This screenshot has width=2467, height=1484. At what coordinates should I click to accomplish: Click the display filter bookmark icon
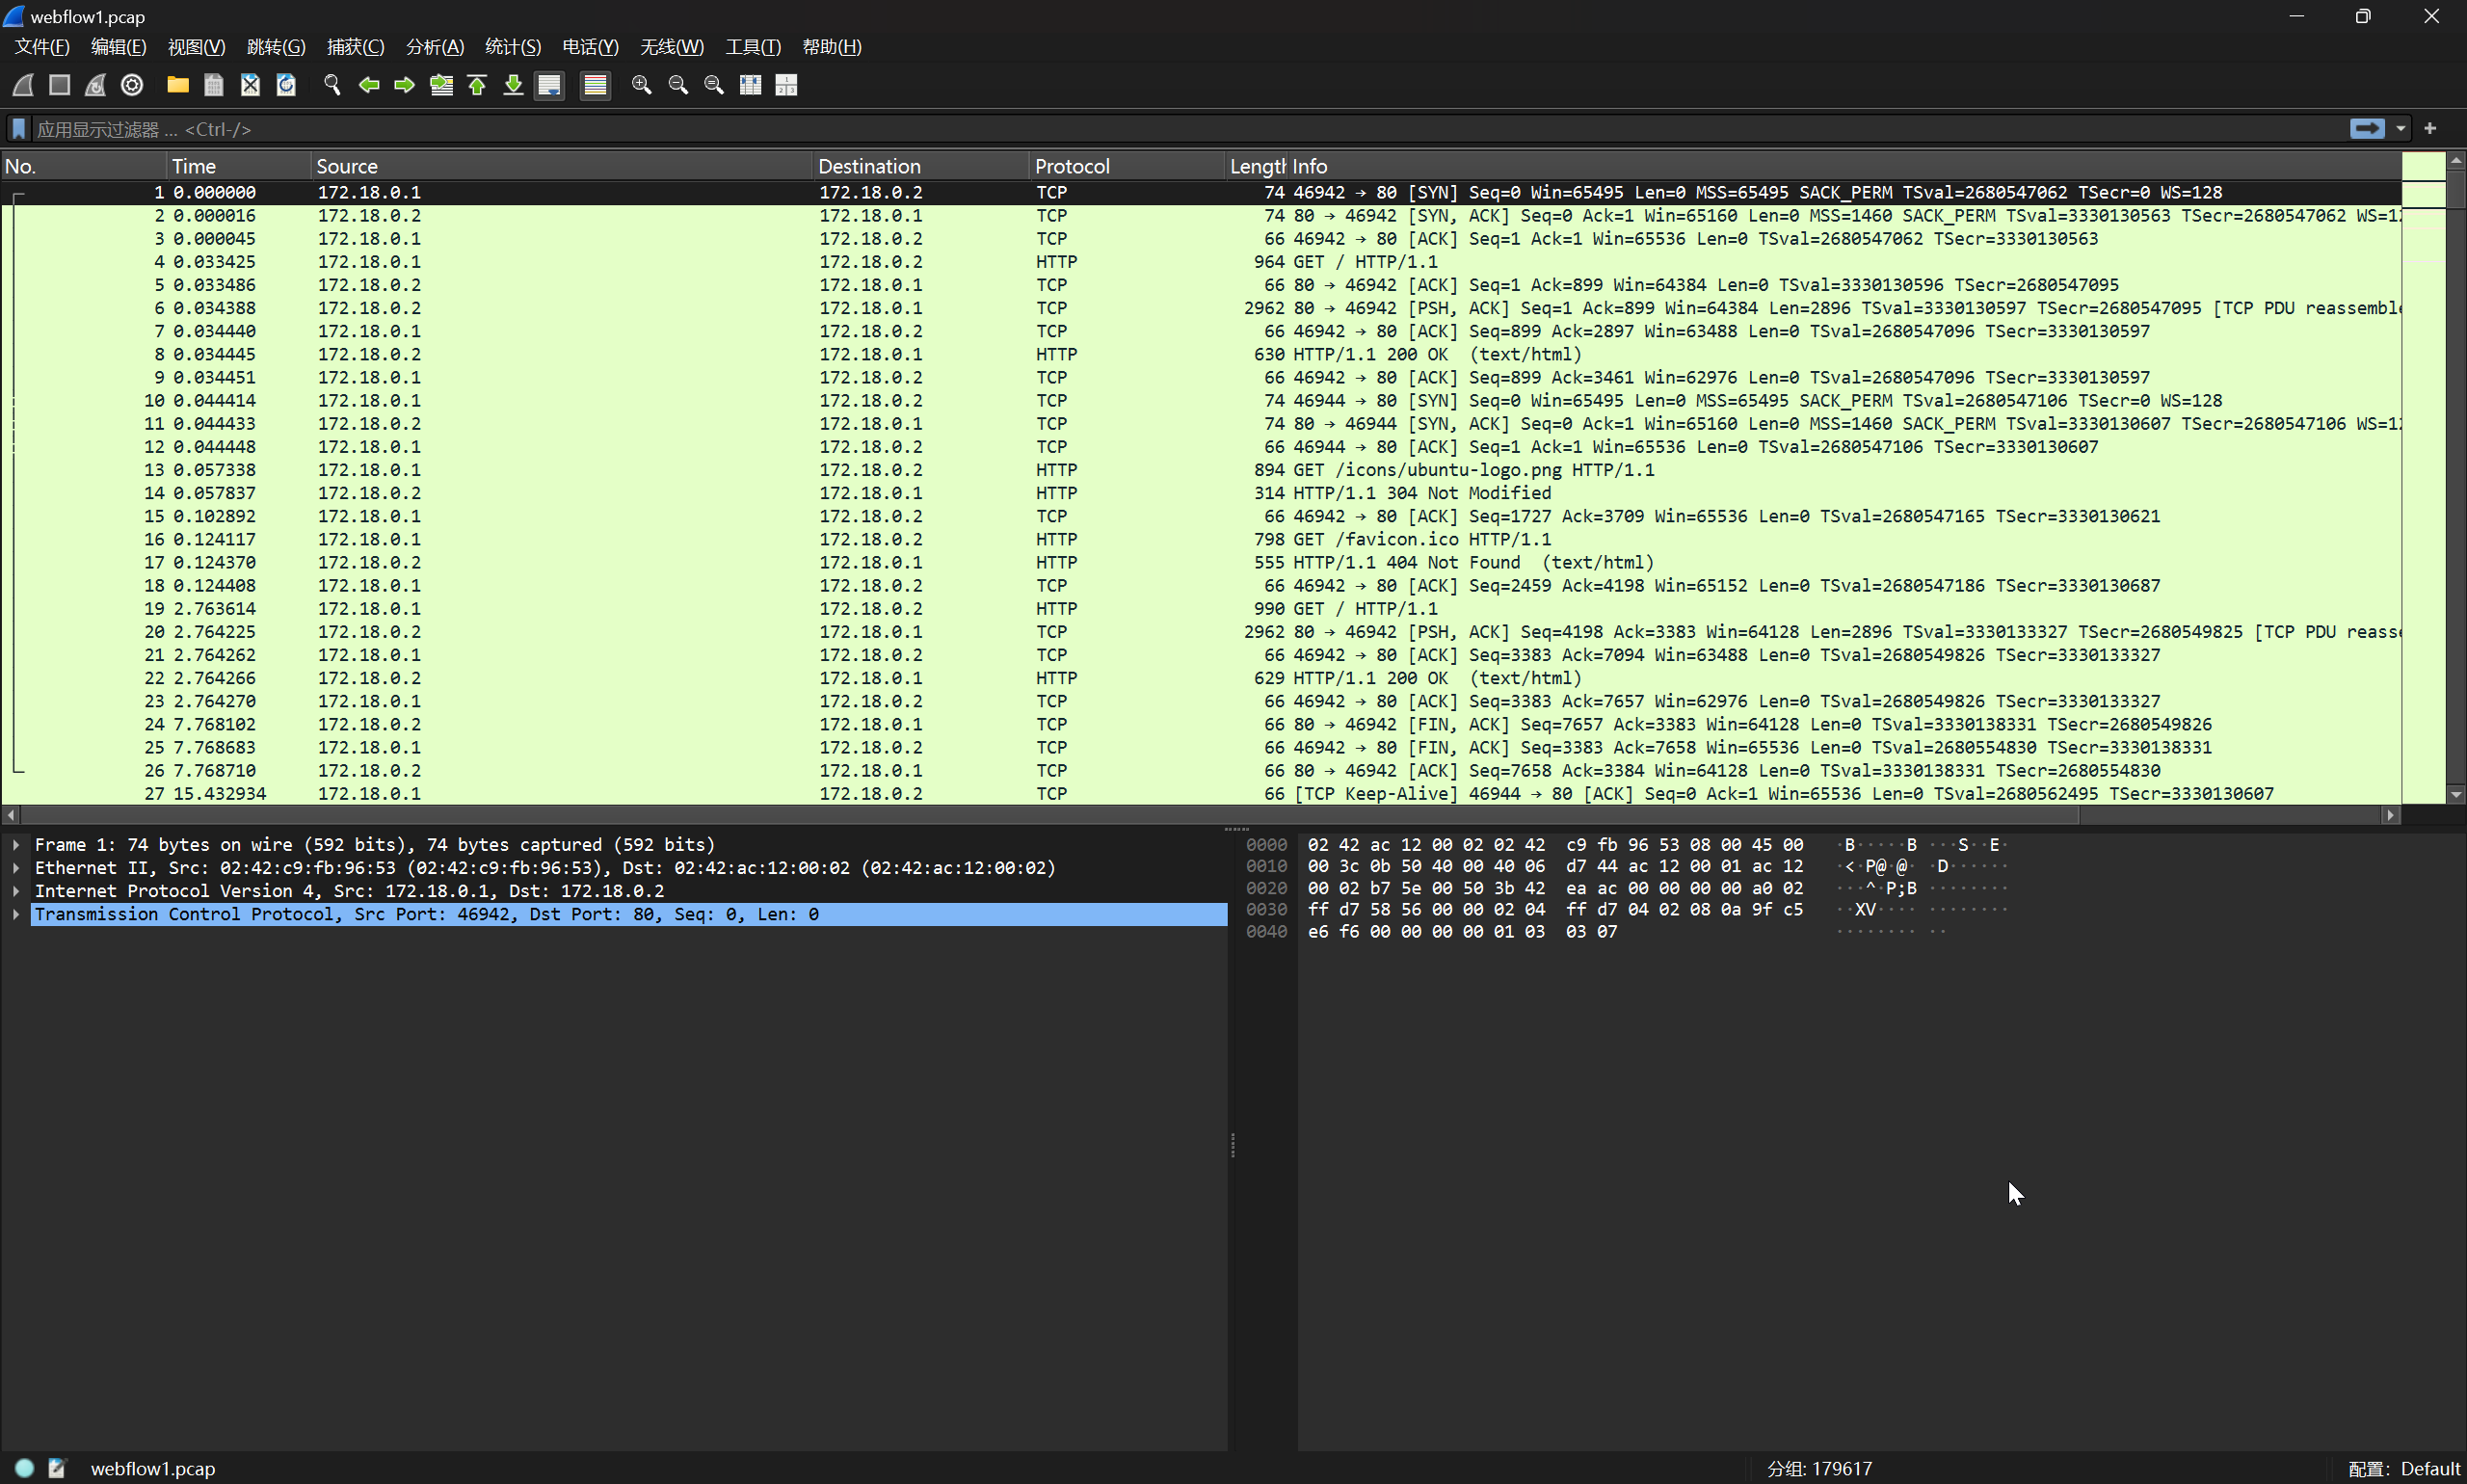[x=18, y=129]
